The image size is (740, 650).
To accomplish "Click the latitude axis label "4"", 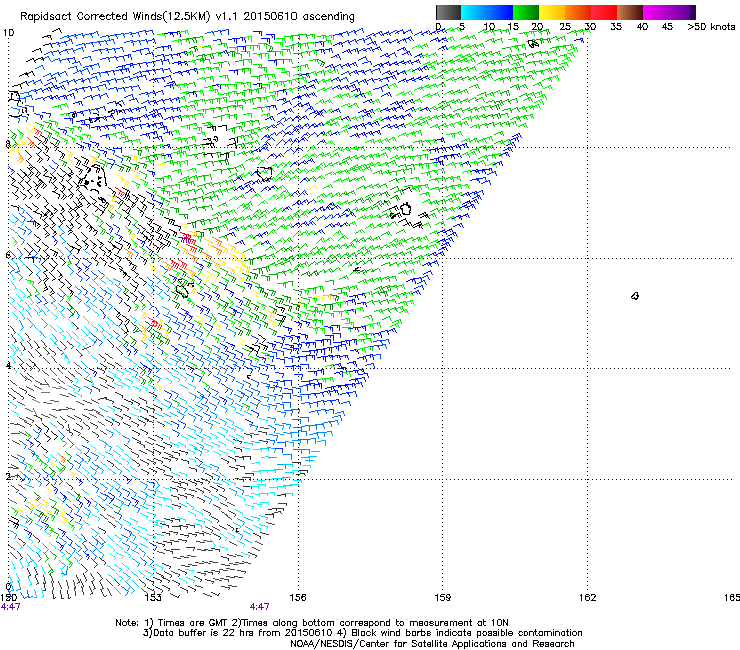I will (x=8, y=366).
